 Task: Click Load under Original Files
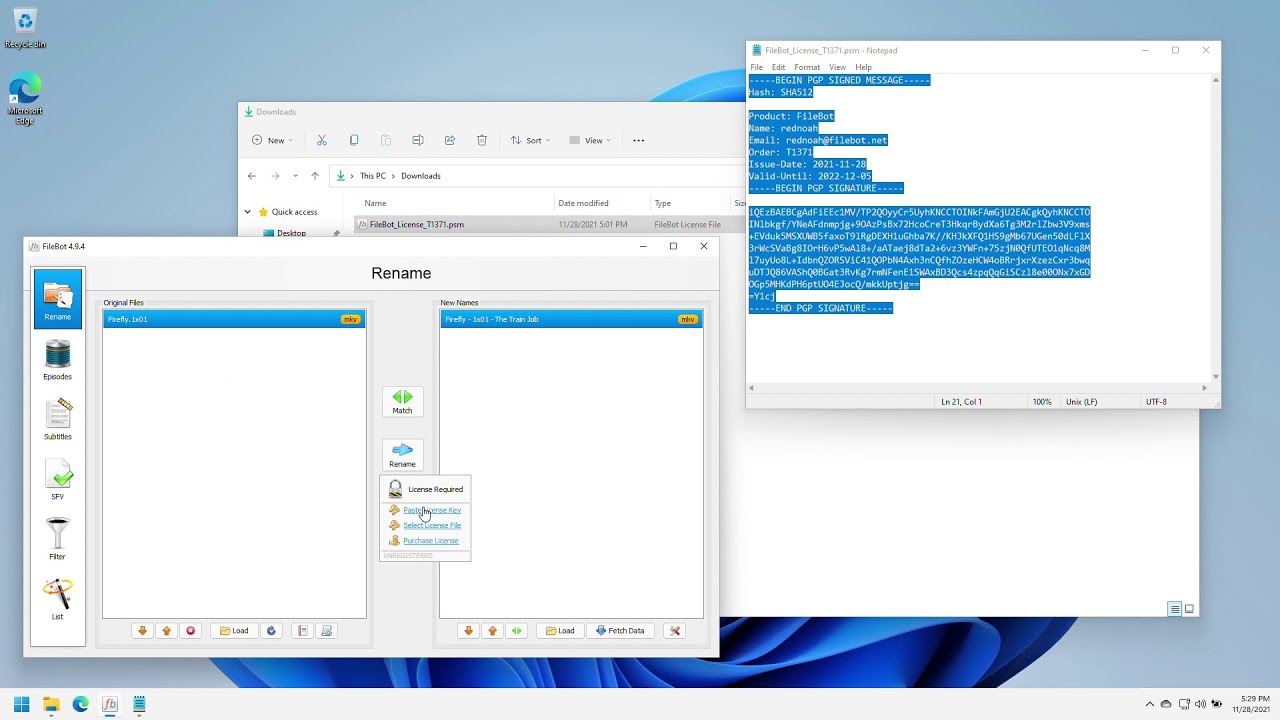point(234,631)
